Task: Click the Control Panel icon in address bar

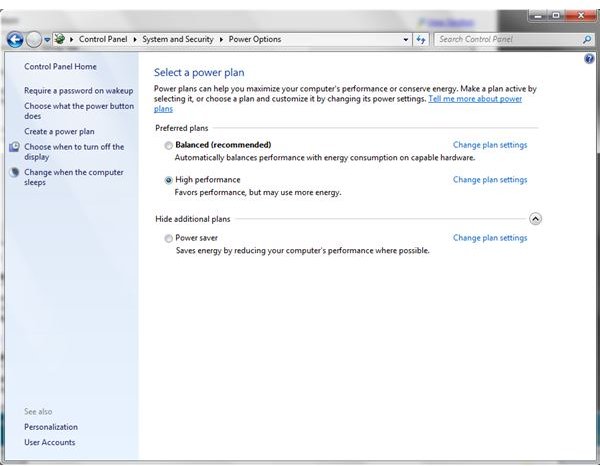Action: tap(60, 39)
